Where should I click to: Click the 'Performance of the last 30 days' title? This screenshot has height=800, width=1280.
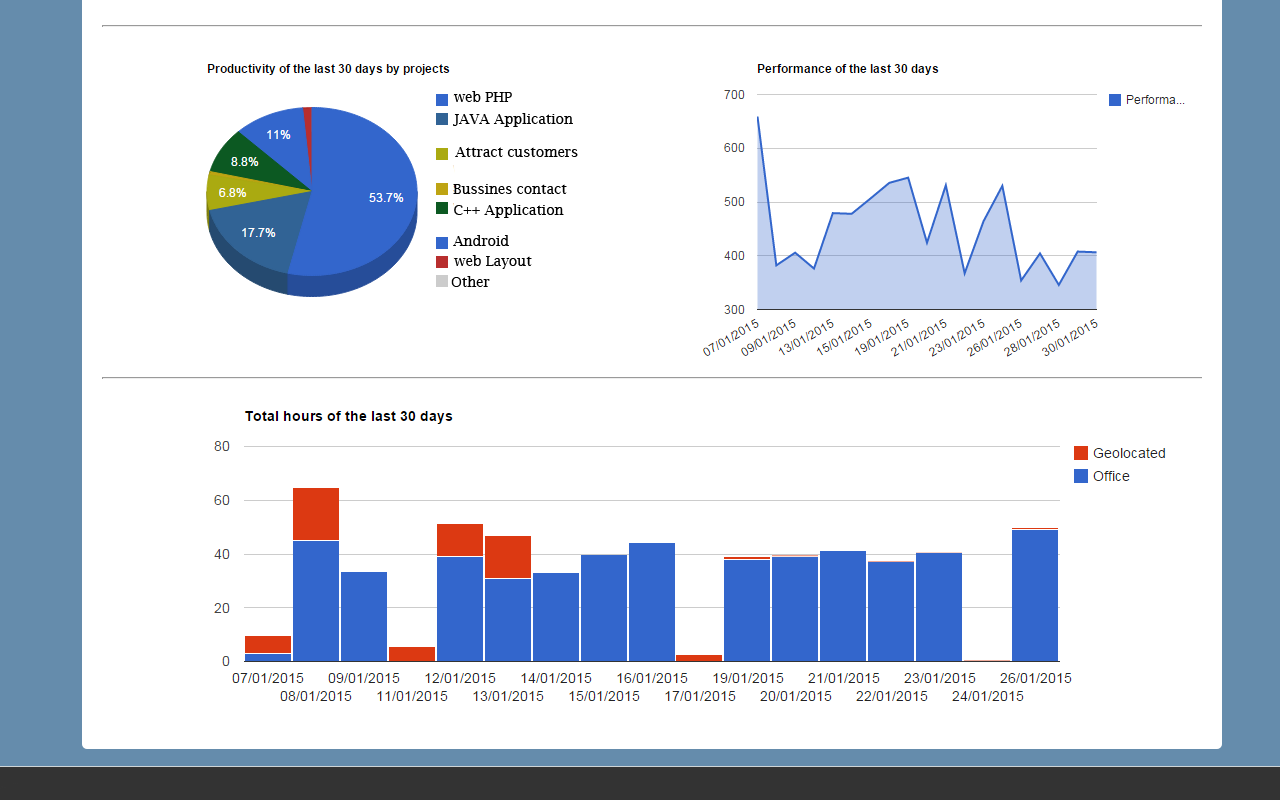848,69
